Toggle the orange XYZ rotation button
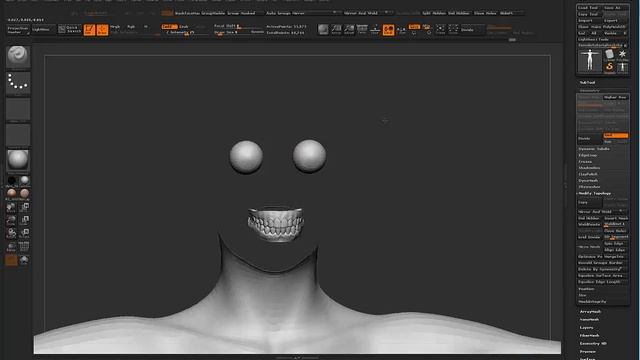This screenshot has width=640, height=360. coord(414,27)
